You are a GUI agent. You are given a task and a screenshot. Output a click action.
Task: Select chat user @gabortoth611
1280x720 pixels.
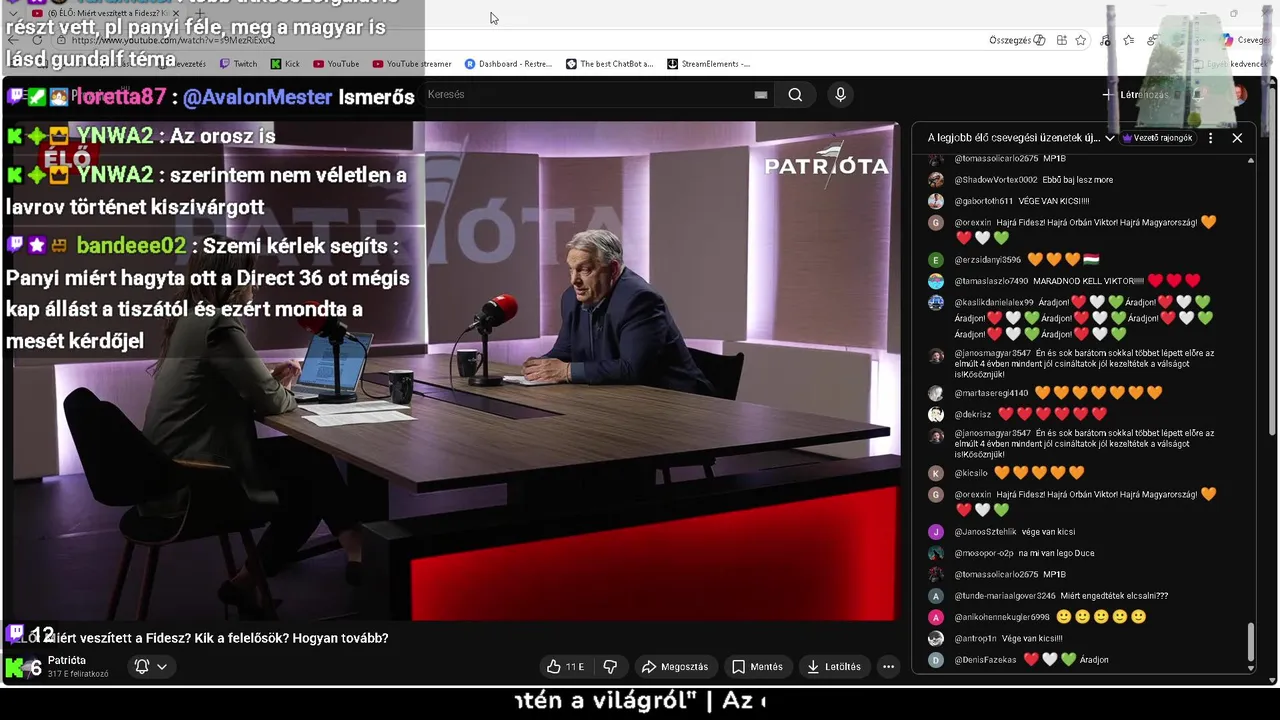tap(983, 201)
